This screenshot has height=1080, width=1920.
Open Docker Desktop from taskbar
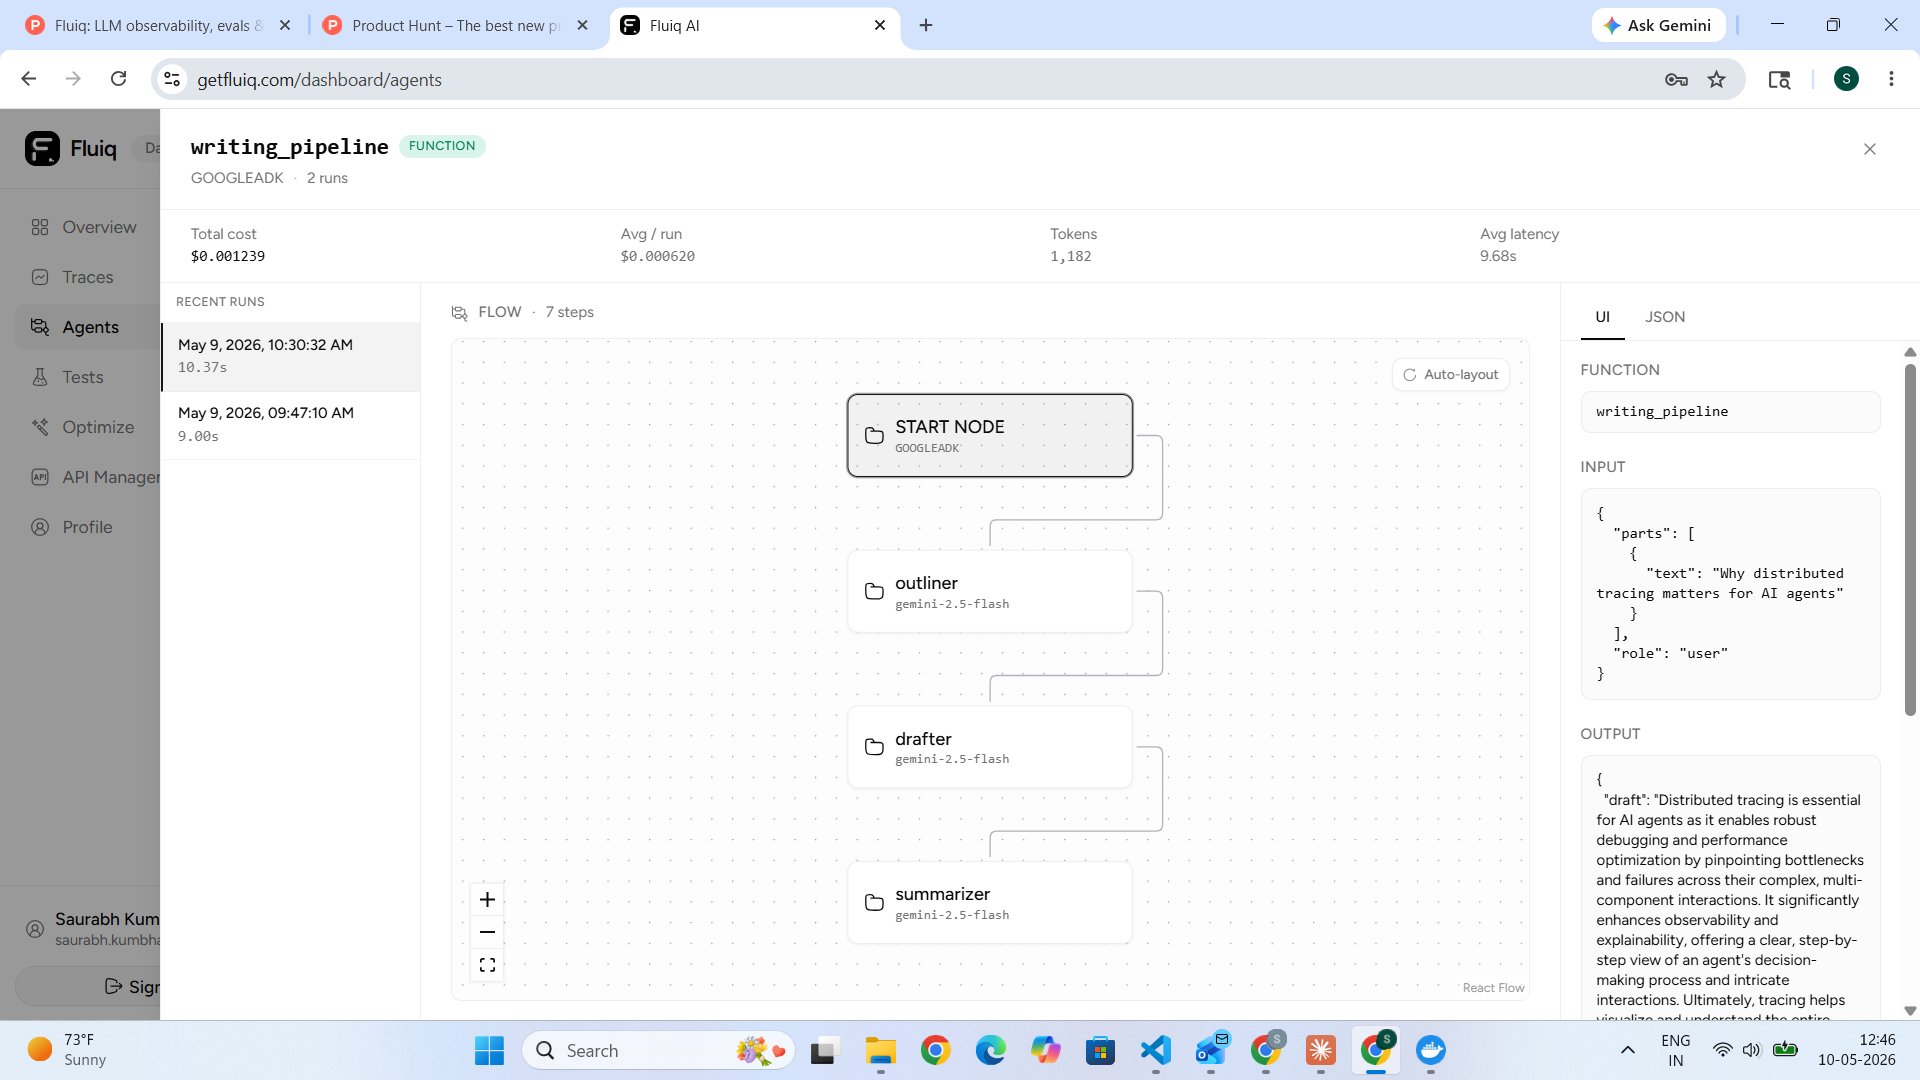1430,1050
